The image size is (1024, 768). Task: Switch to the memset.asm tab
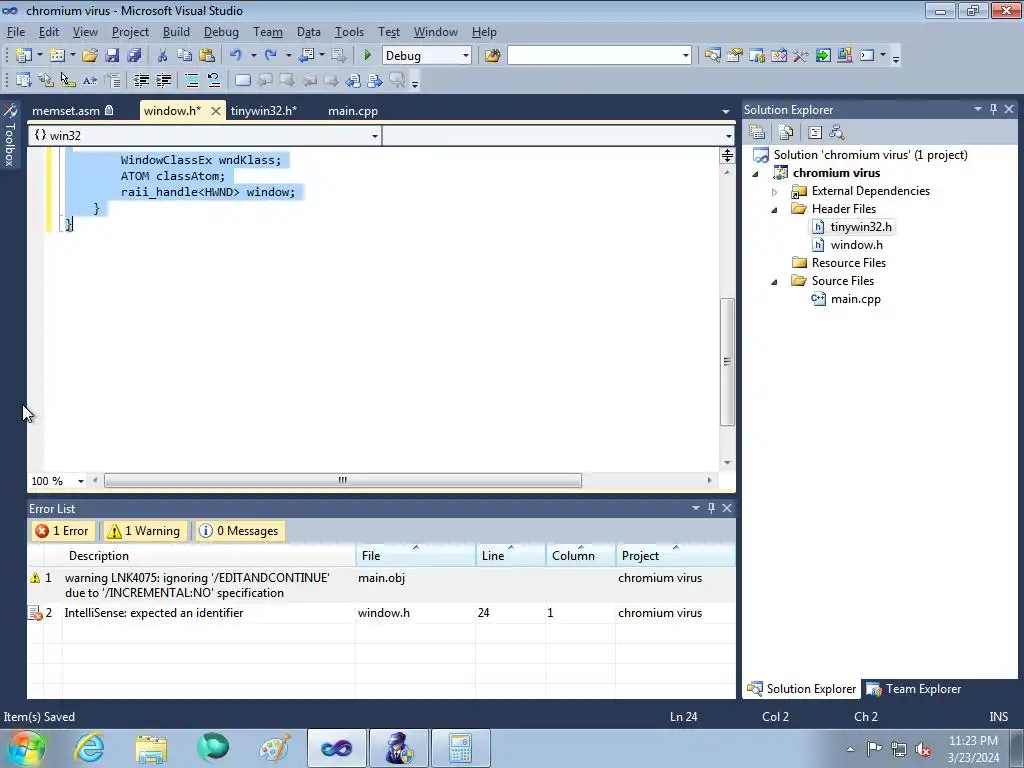72,111
